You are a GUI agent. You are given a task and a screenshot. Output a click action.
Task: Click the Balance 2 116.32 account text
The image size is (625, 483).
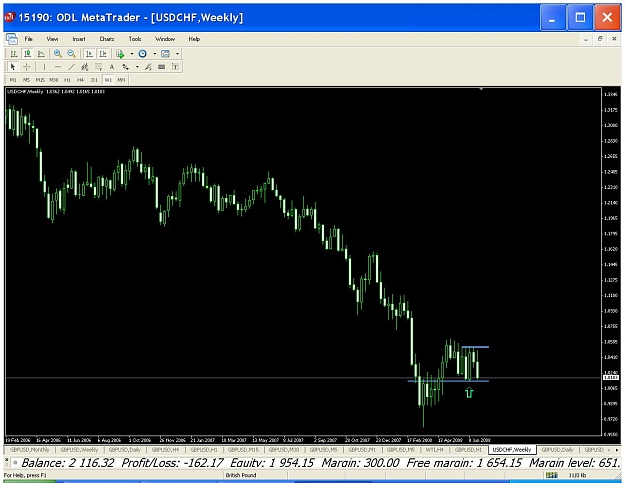click(67, 463)
